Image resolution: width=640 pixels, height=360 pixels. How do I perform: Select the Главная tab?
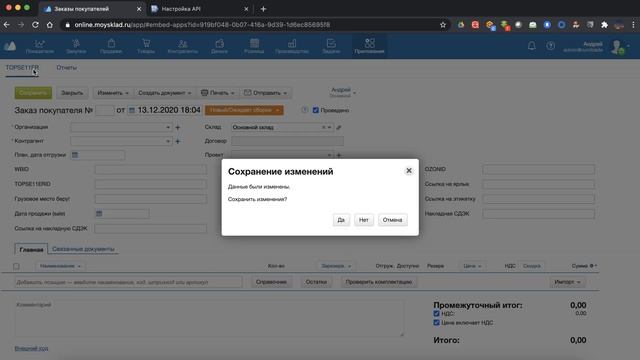(x=31, y=249)
